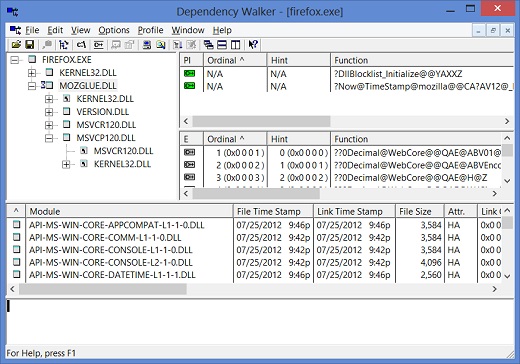This screenshot has height=364, width=520.
Task: Click green import icon for ?DllBlocklist_Initialize
Action: point(189,73)
